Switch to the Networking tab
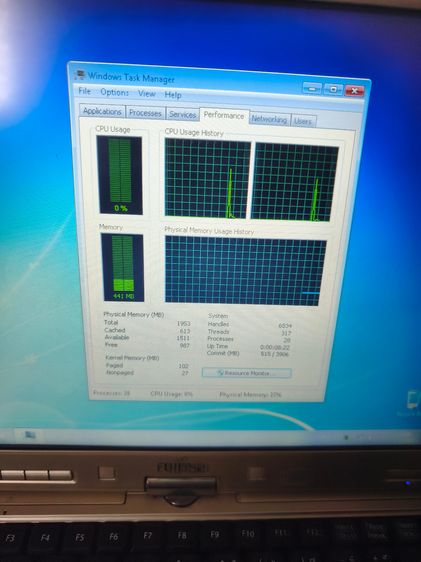The width and height of the screenshot is (421, 562). pos(269,119)
